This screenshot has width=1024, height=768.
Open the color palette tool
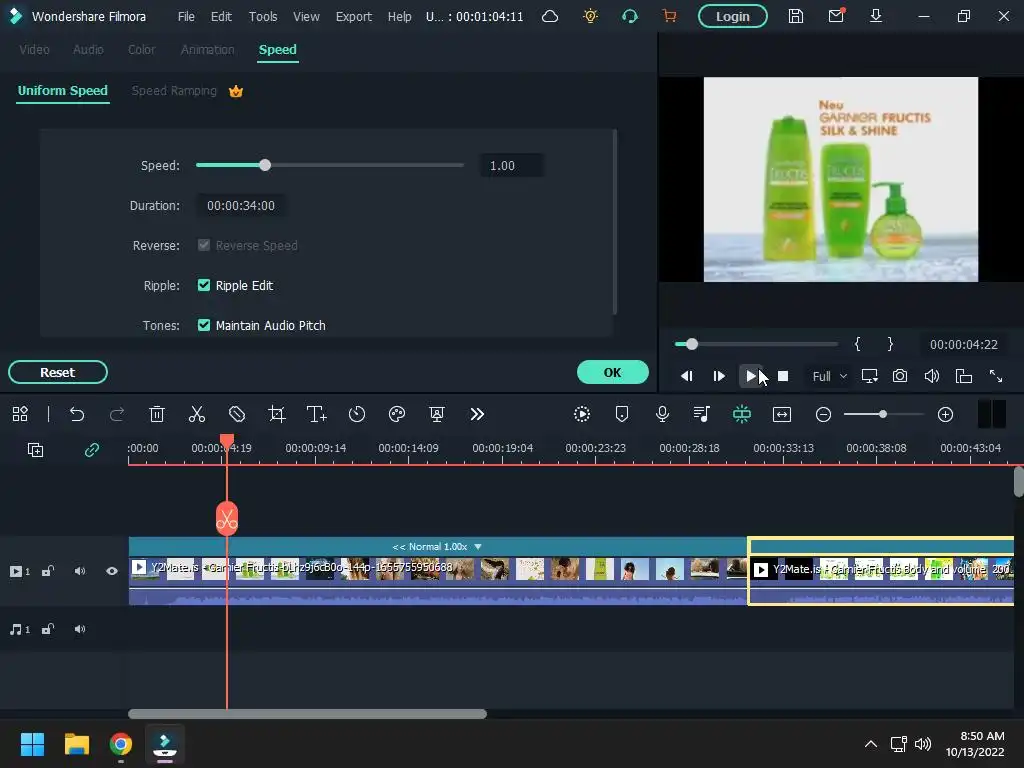tap(397, 414)
